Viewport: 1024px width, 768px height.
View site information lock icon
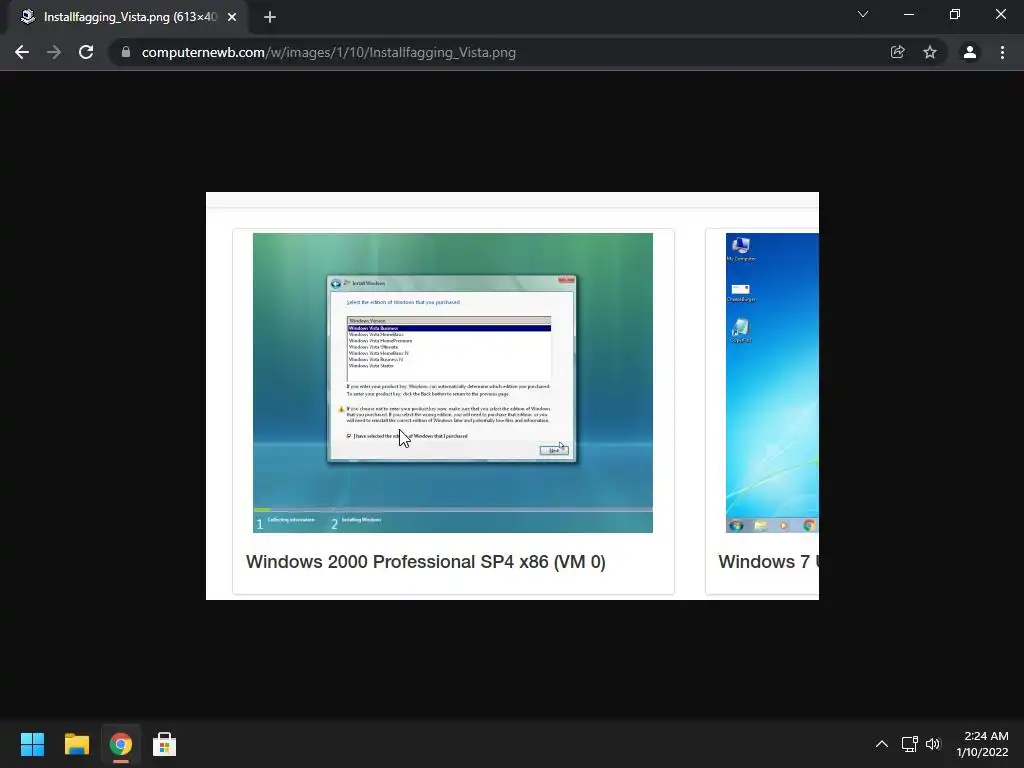click(126, 52)
